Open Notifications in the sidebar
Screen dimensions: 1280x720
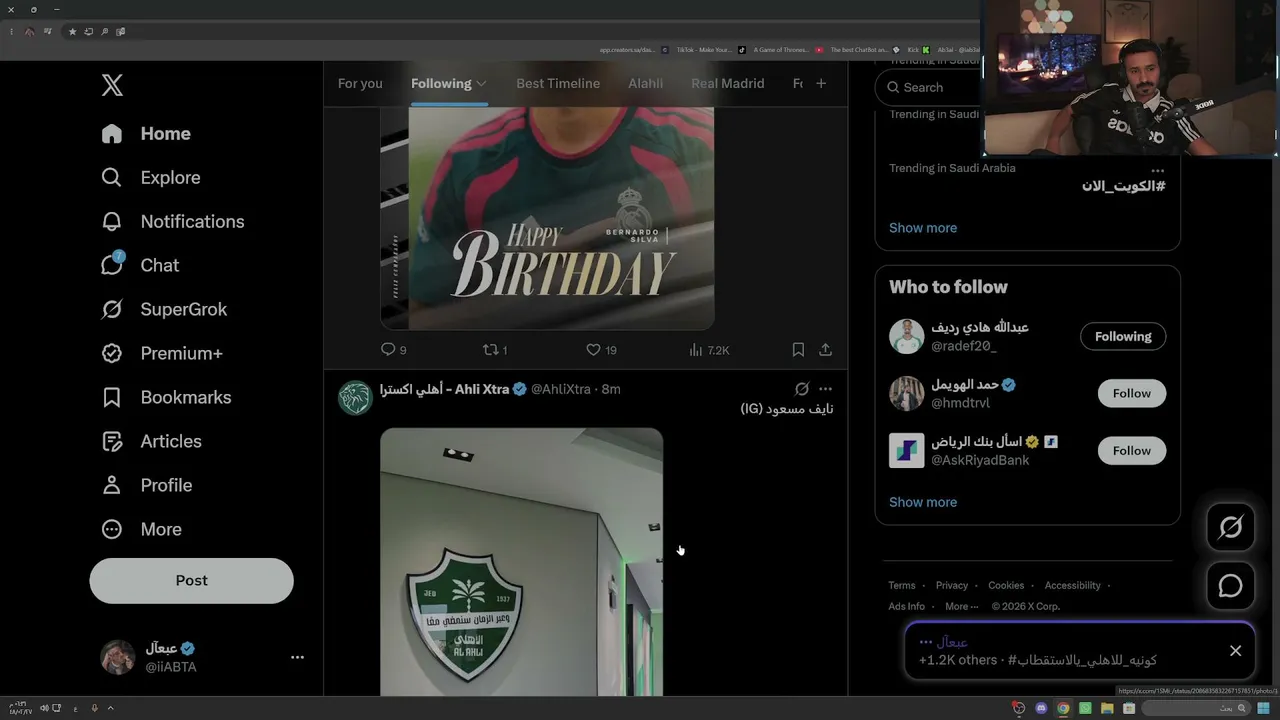tap(173, 221)
